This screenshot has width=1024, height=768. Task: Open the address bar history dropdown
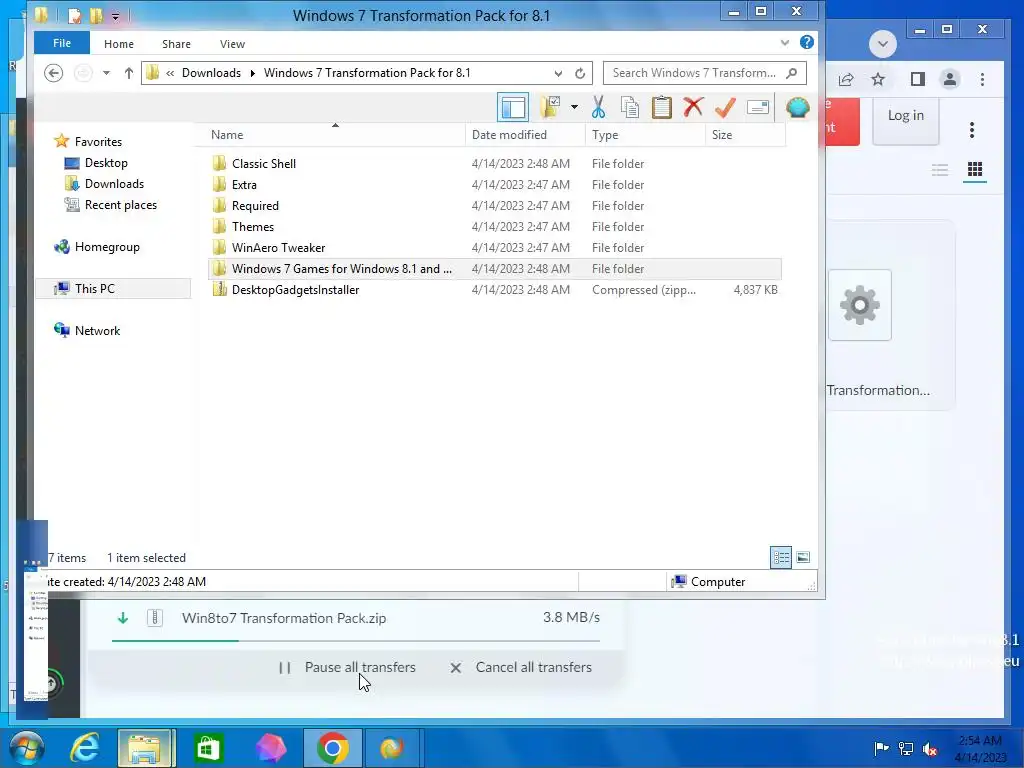pyautogui.click(x=558, y=73)
